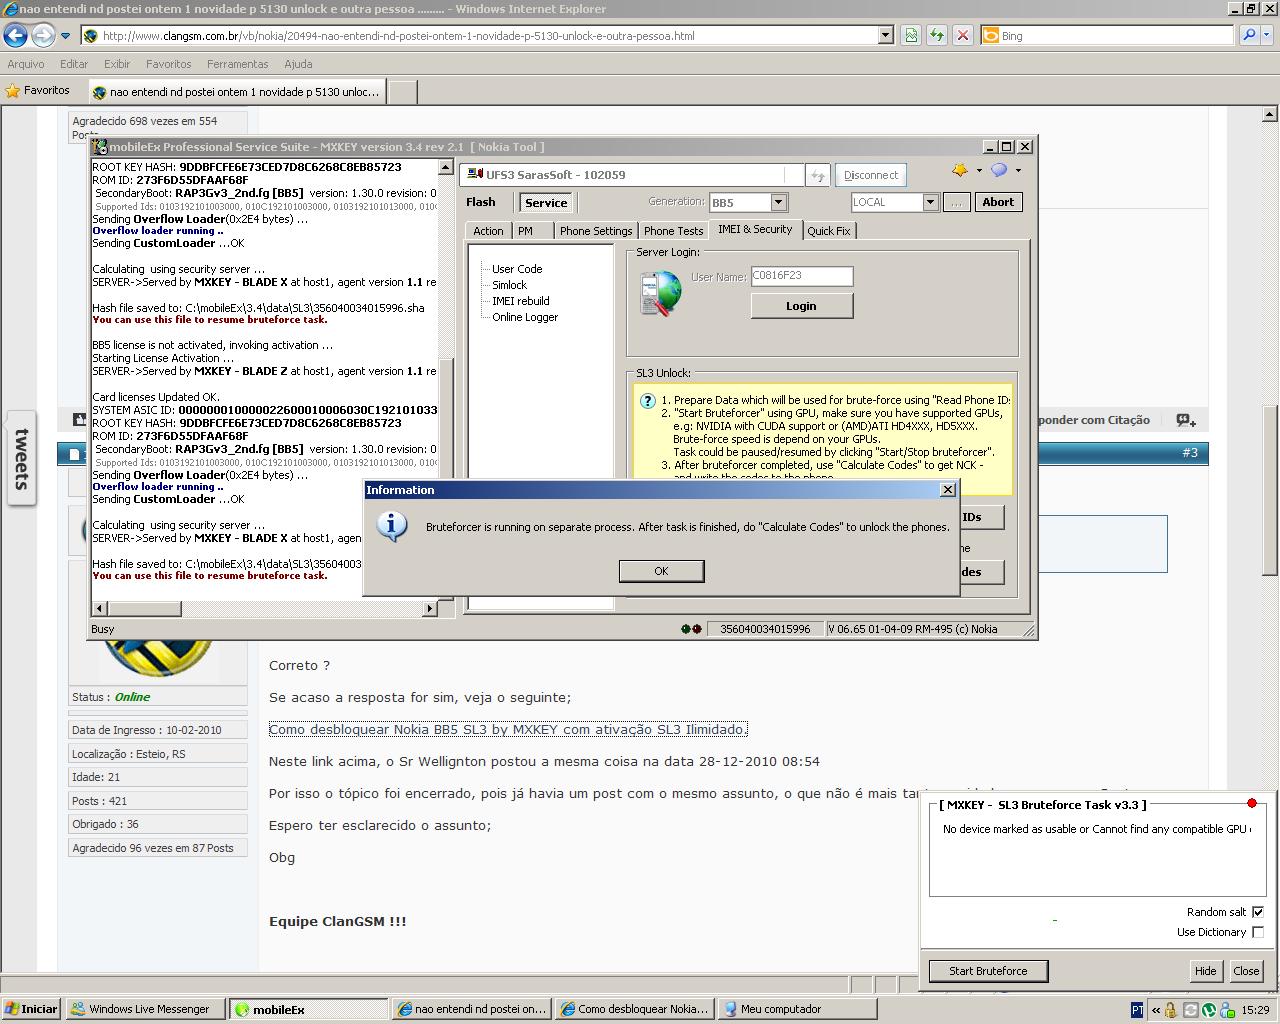Open the Quick Fix tab

point(829,231)
